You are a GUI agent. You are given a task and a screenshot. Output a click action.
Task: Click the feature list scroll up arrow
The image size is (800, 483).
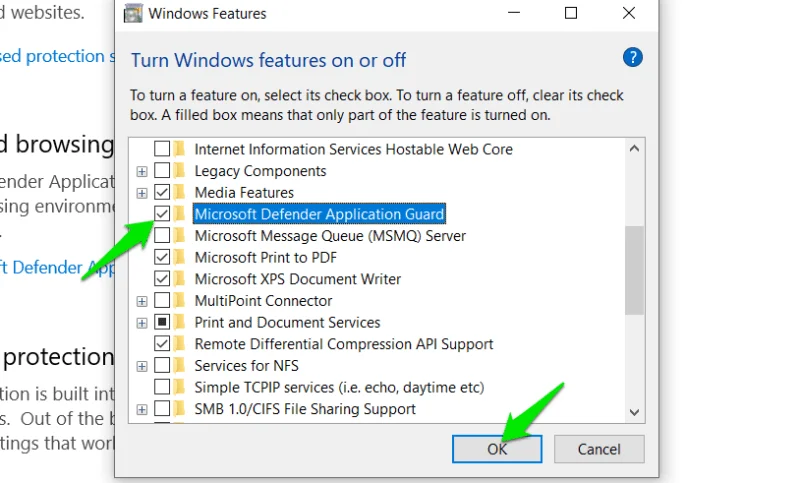[634, 149]
